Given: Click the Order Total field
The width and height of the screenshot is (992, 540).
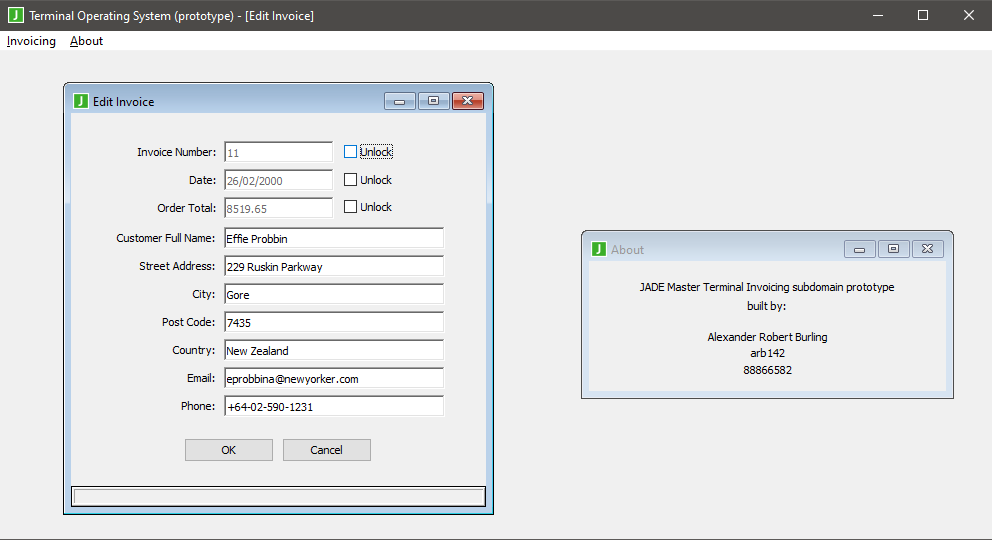Looking at the screenshot, I should pos(278,208).
